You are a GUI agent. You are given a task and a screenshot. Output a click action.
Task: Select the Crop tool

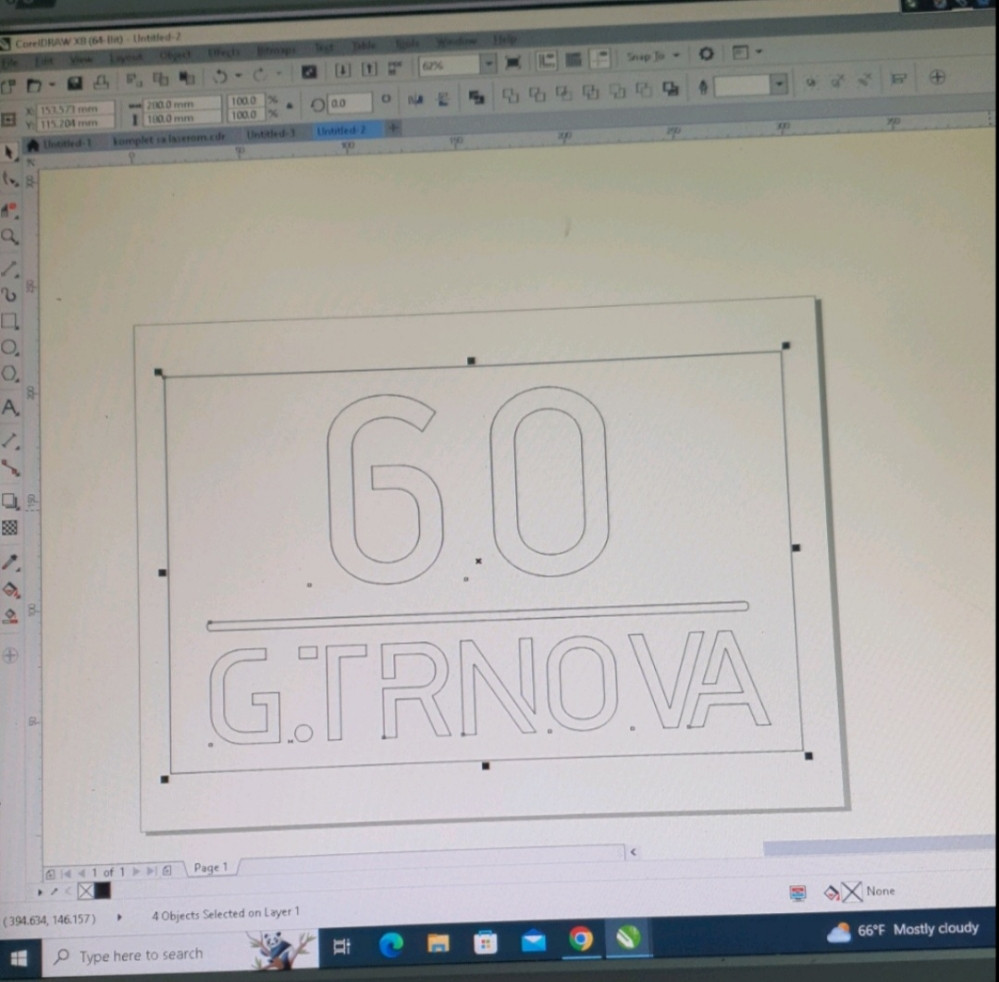pos(10,210)
